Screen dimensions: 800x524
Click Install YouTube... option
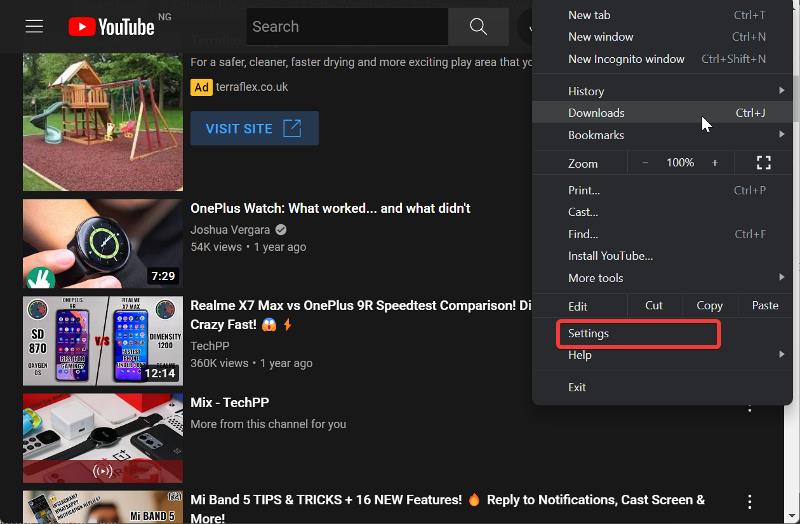pyautogui.click(x=662, y=256)
